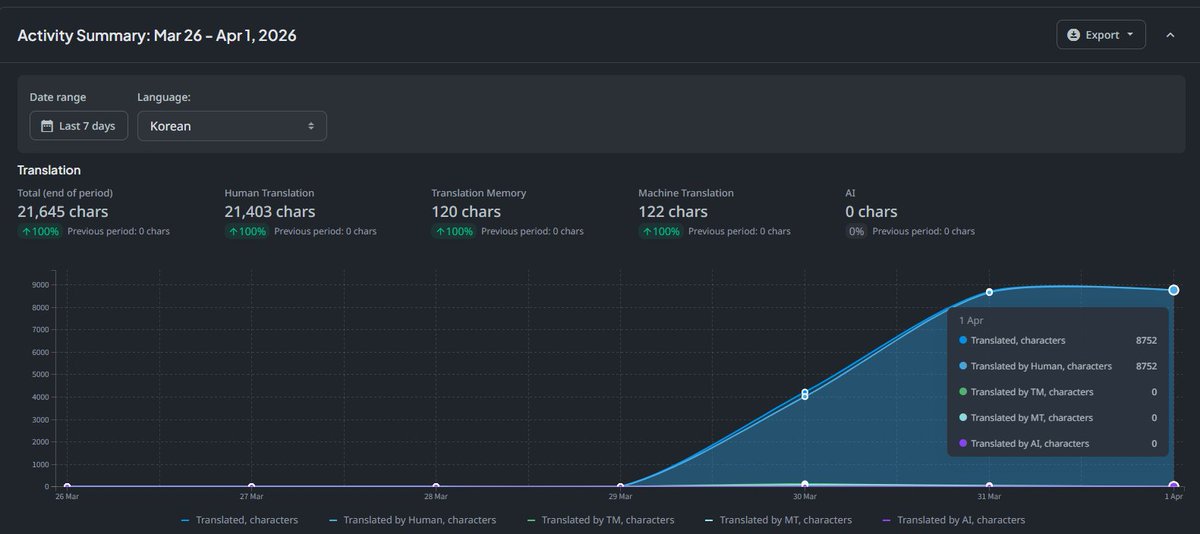Click the 100% badge under Machine Translation
Screen dimensions: 1200x534
pyautogui.click(x=661, y=231)
